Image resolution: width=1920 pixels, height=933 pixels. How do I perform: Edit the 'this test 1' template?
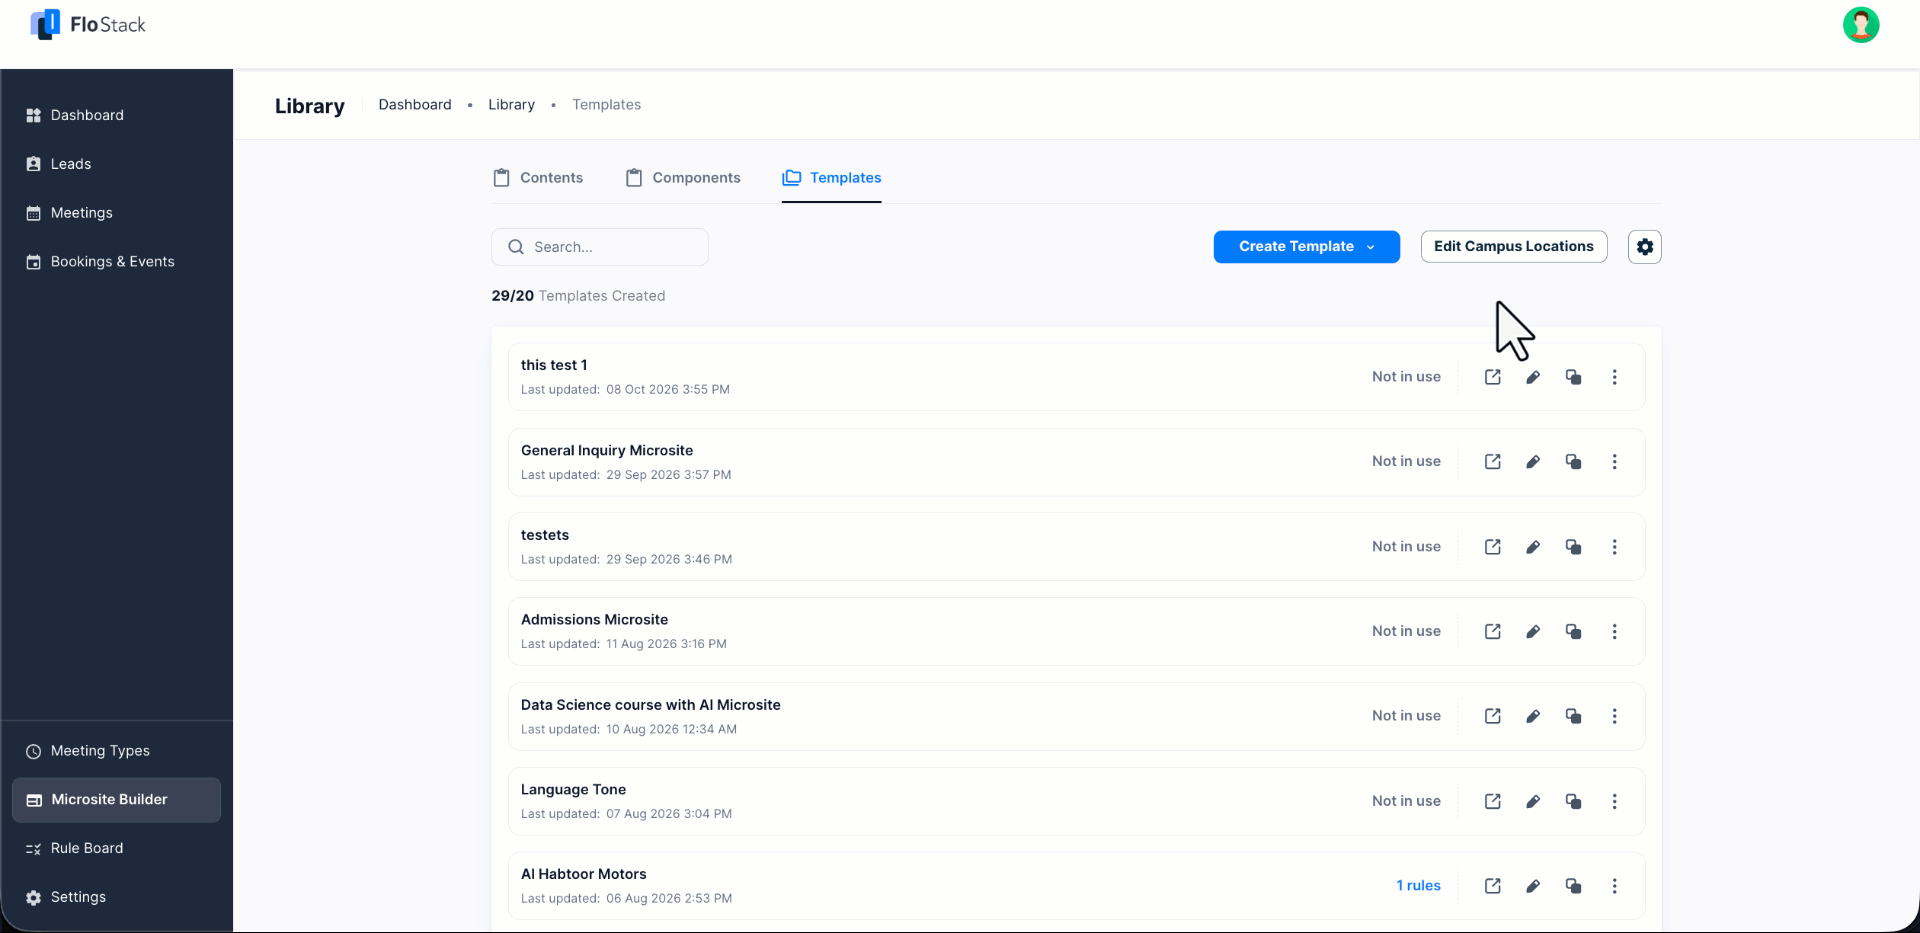coord(1533,377)
